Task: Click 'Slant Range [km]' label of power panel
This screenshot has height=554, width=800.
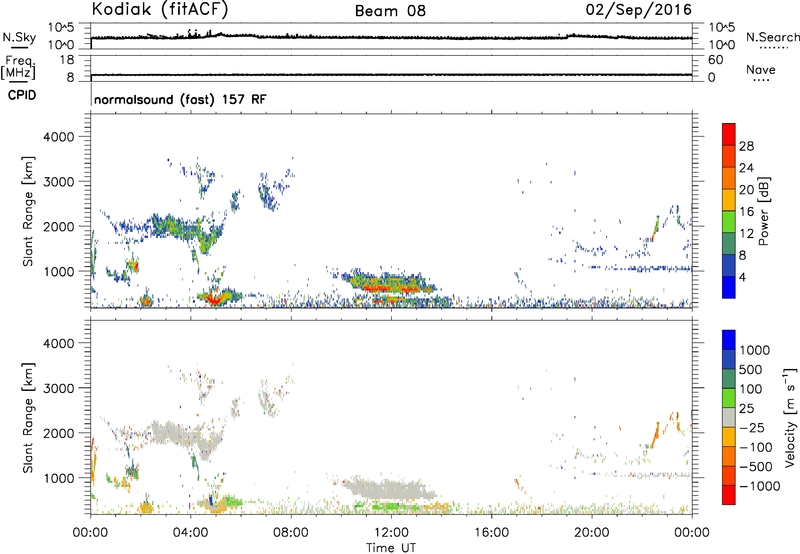Action: (x=28, y=211)
